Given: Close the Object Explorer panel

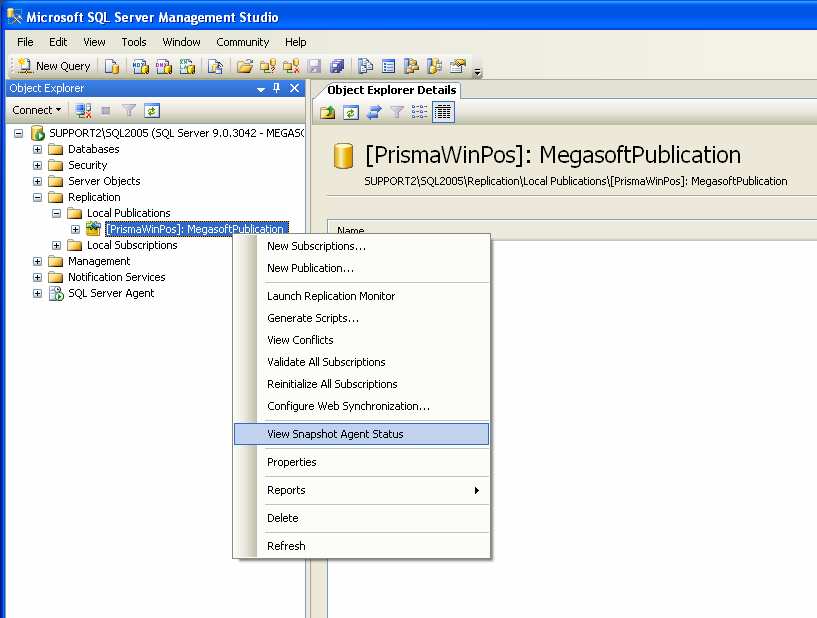Looking at the screenshot, I should [x=294, y=88].
